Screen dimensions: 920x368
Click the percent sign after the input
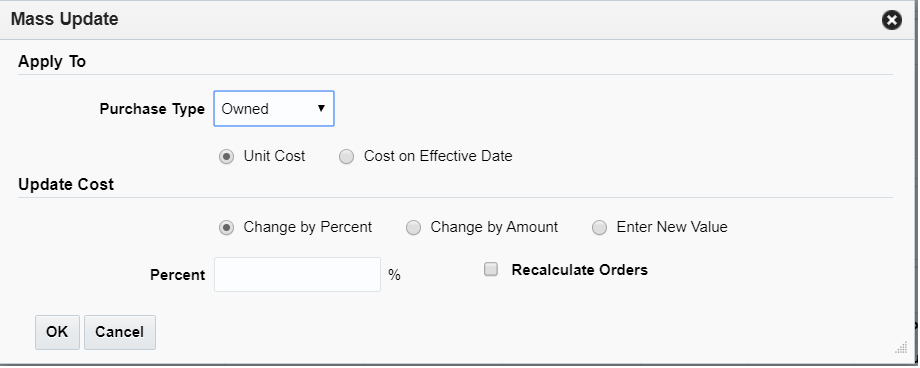[x=394, y=275]
